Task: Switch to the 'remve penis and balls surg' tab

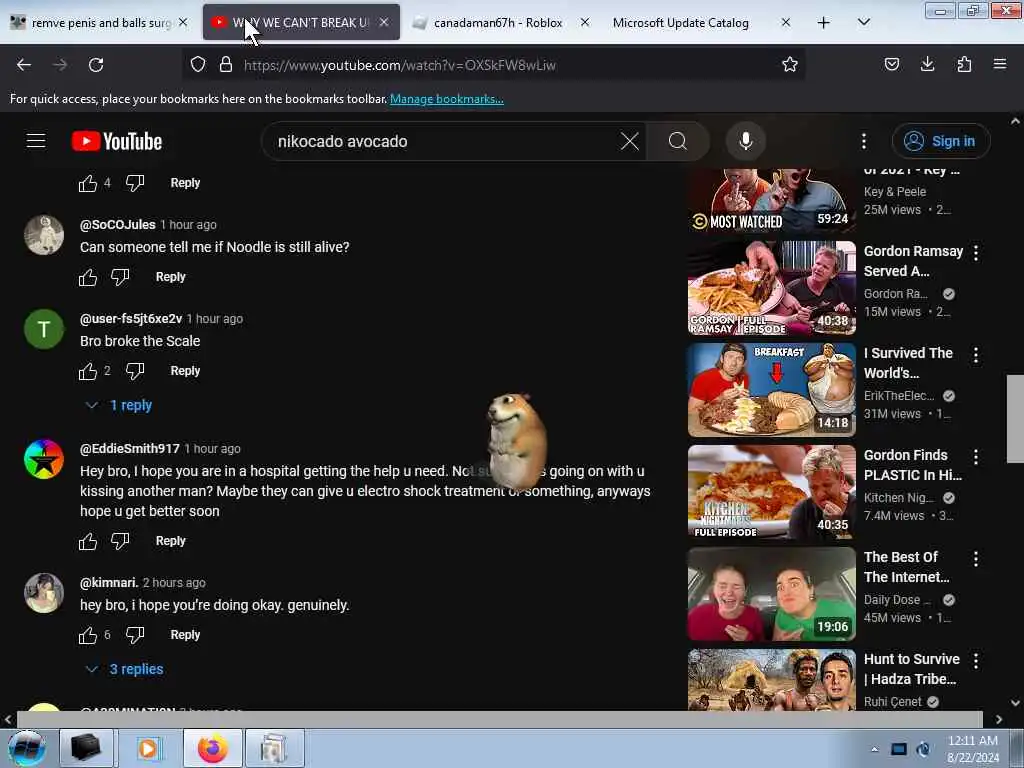Action: point(101,23)
